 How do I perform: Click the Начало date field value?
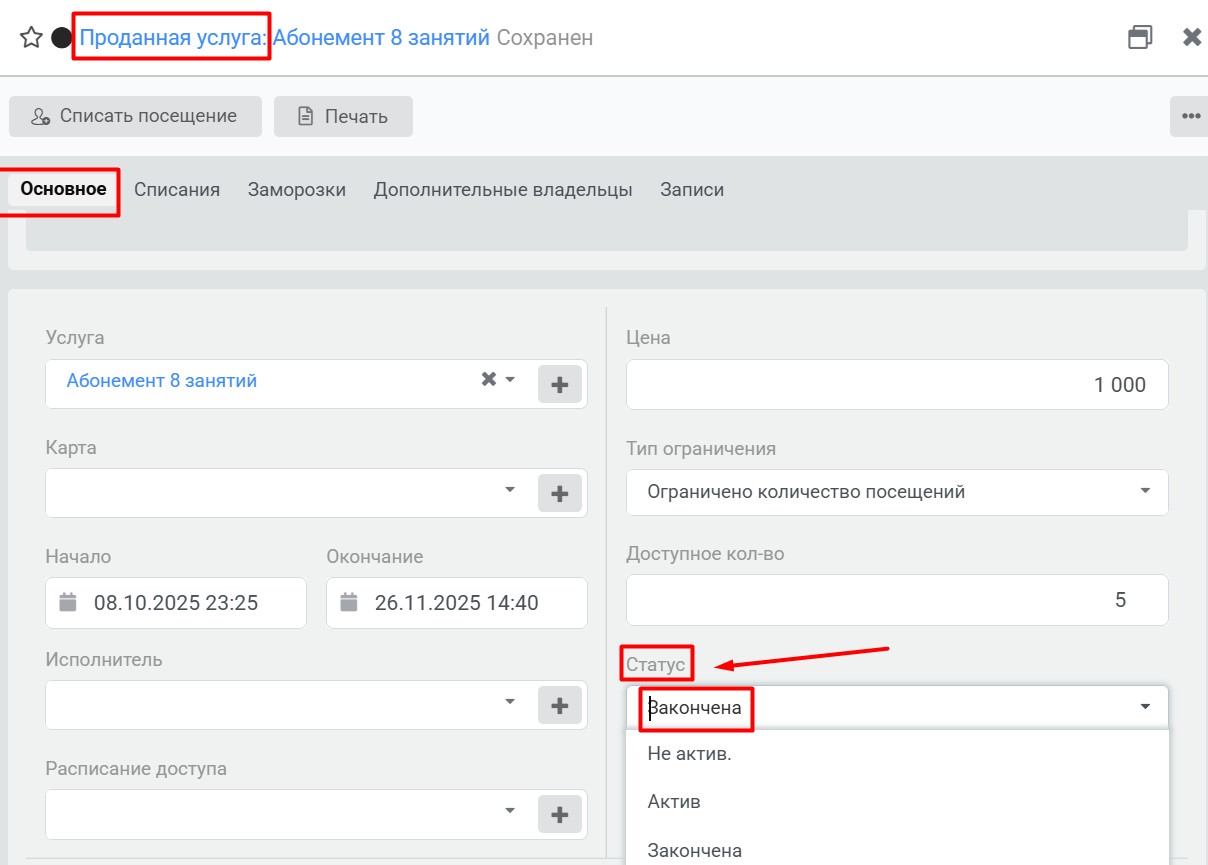[x=176, y=603]
